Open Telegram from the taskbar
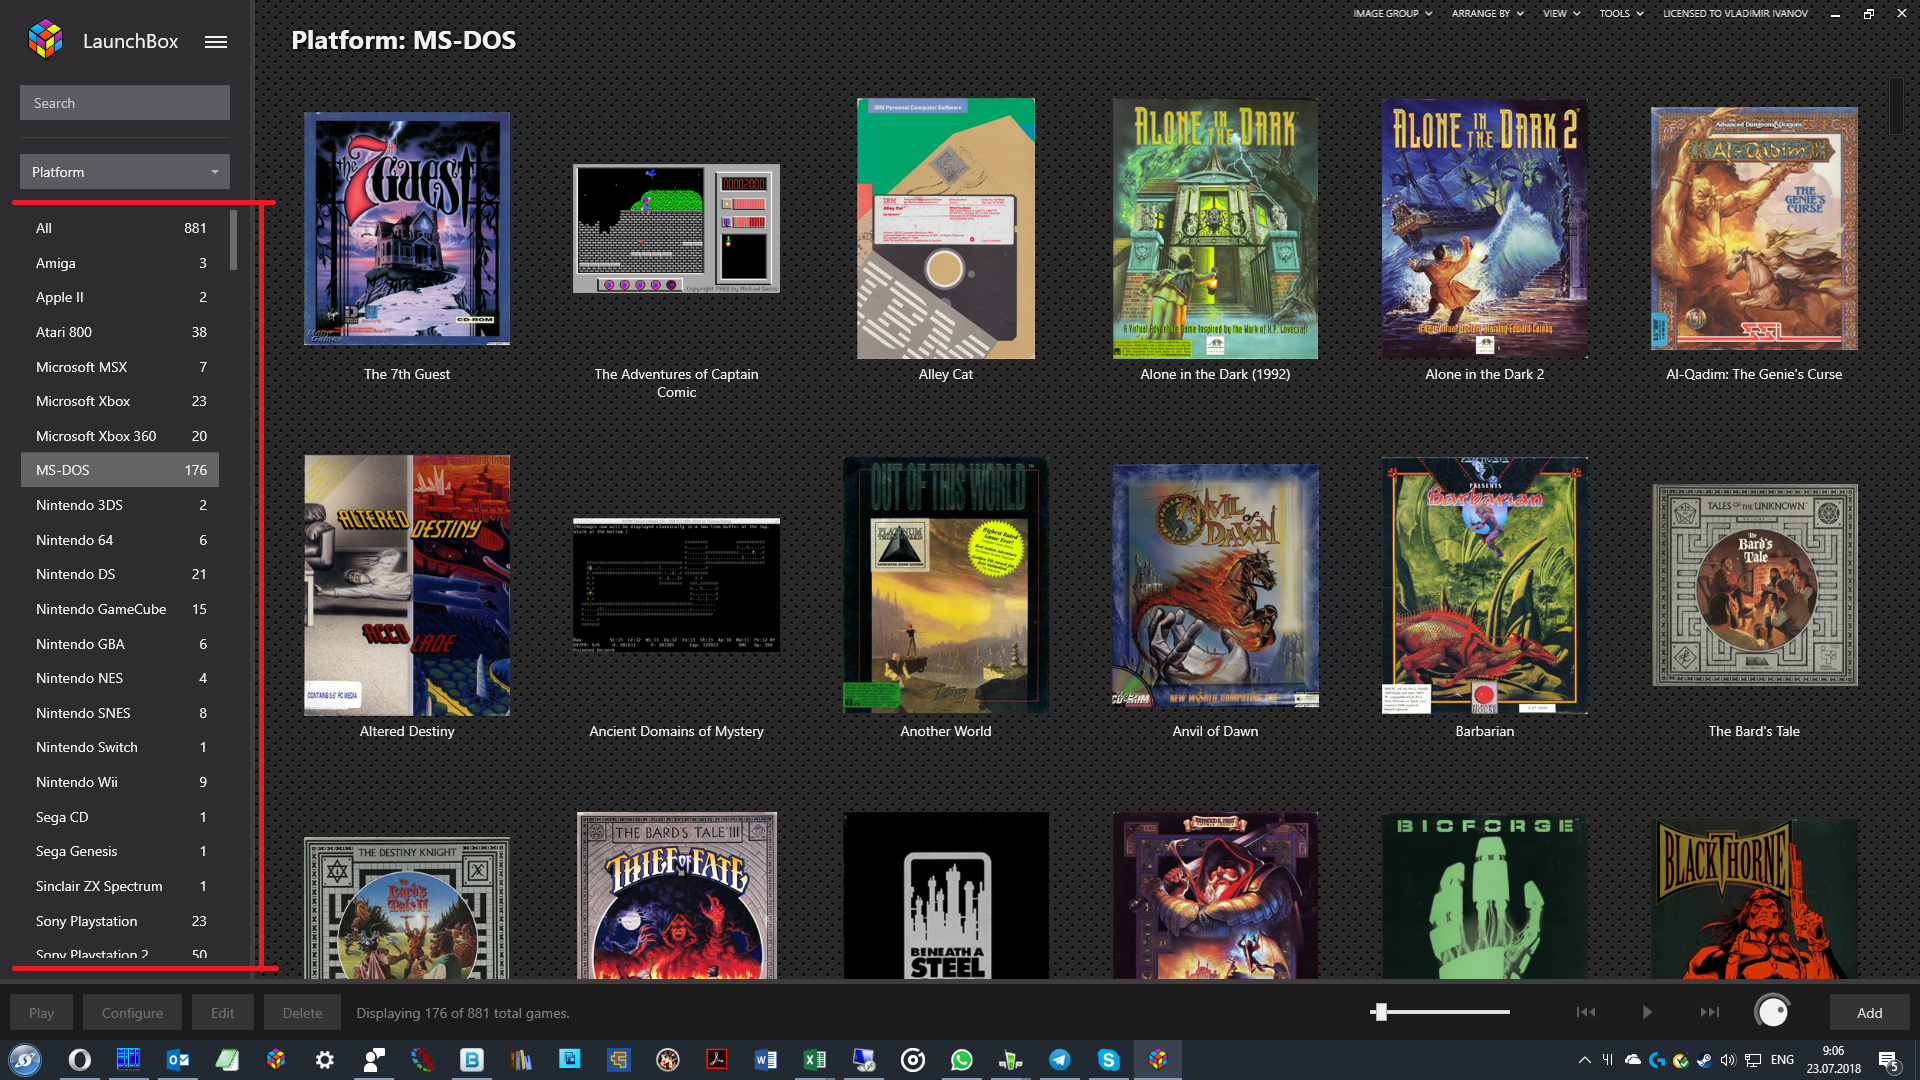This screenshot has width=1920, height=1080. tap(1060, 1060)
